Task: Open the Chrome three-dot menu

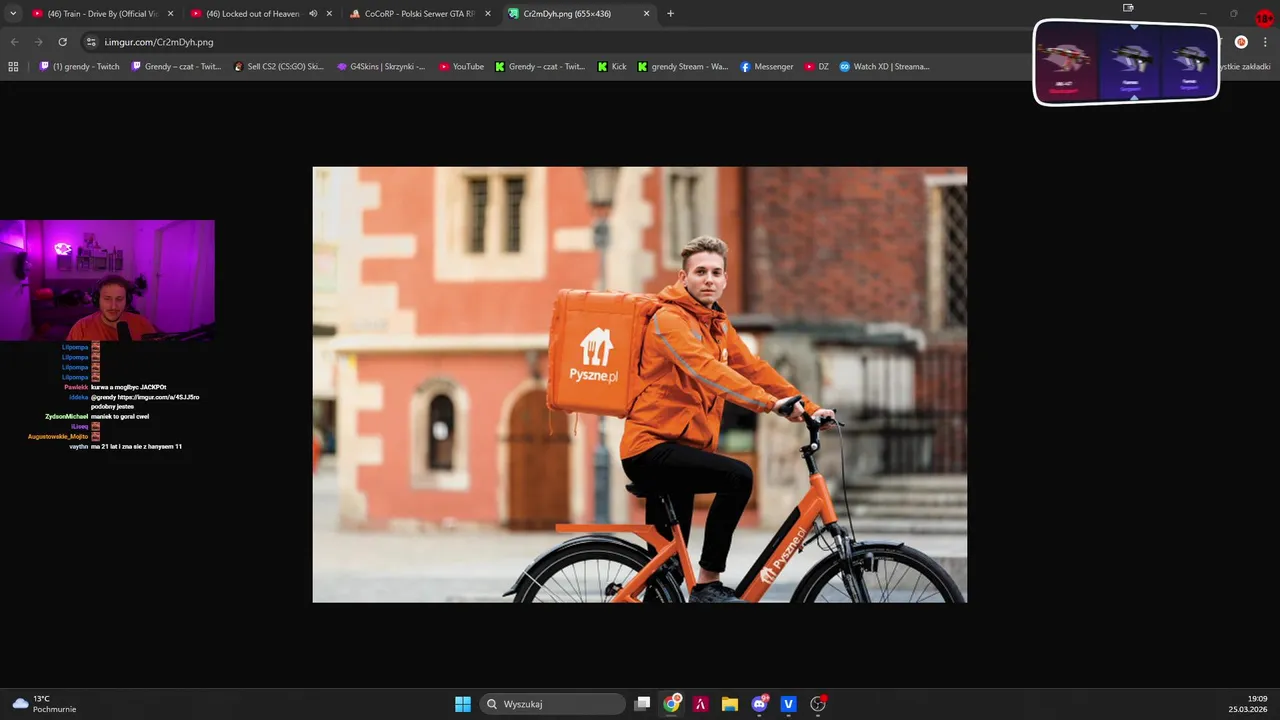Action: point(1265,42)
